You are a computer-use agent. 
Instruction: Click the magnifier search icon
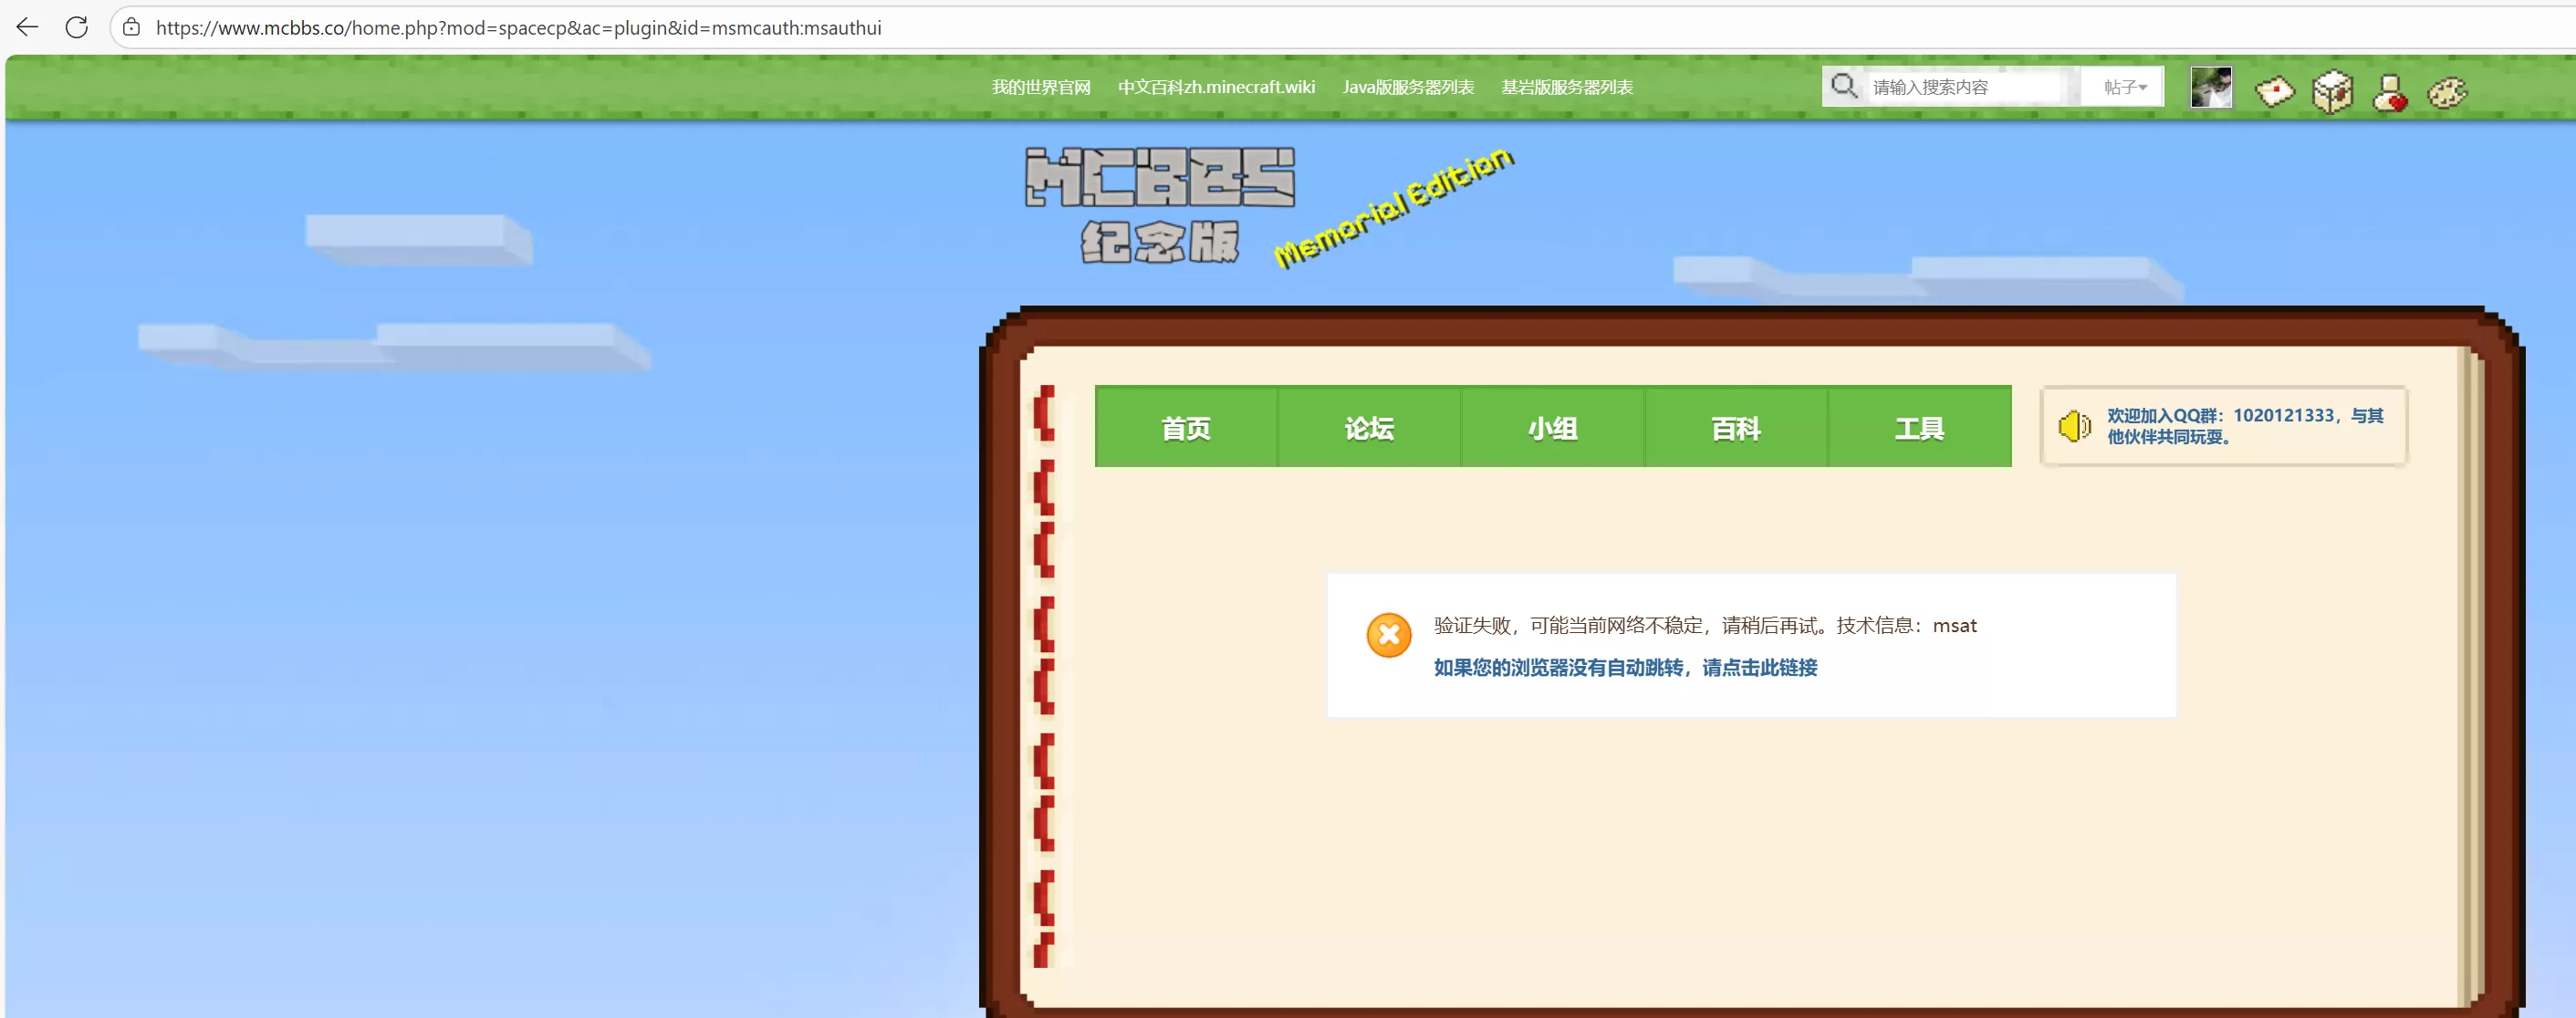(x=1844, y=86)
